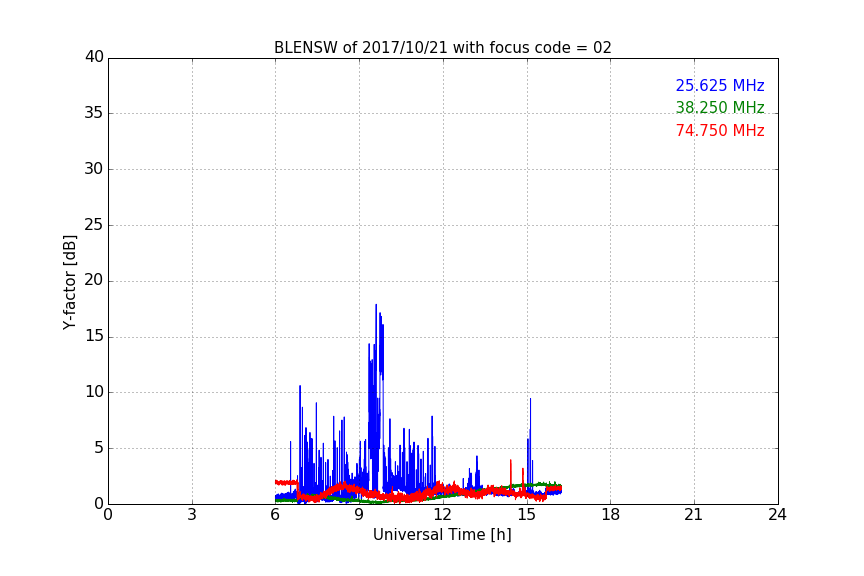Click the plot title "BLENSW of 2017/10/21"
864x576 pixels.
tap(442, 48)
